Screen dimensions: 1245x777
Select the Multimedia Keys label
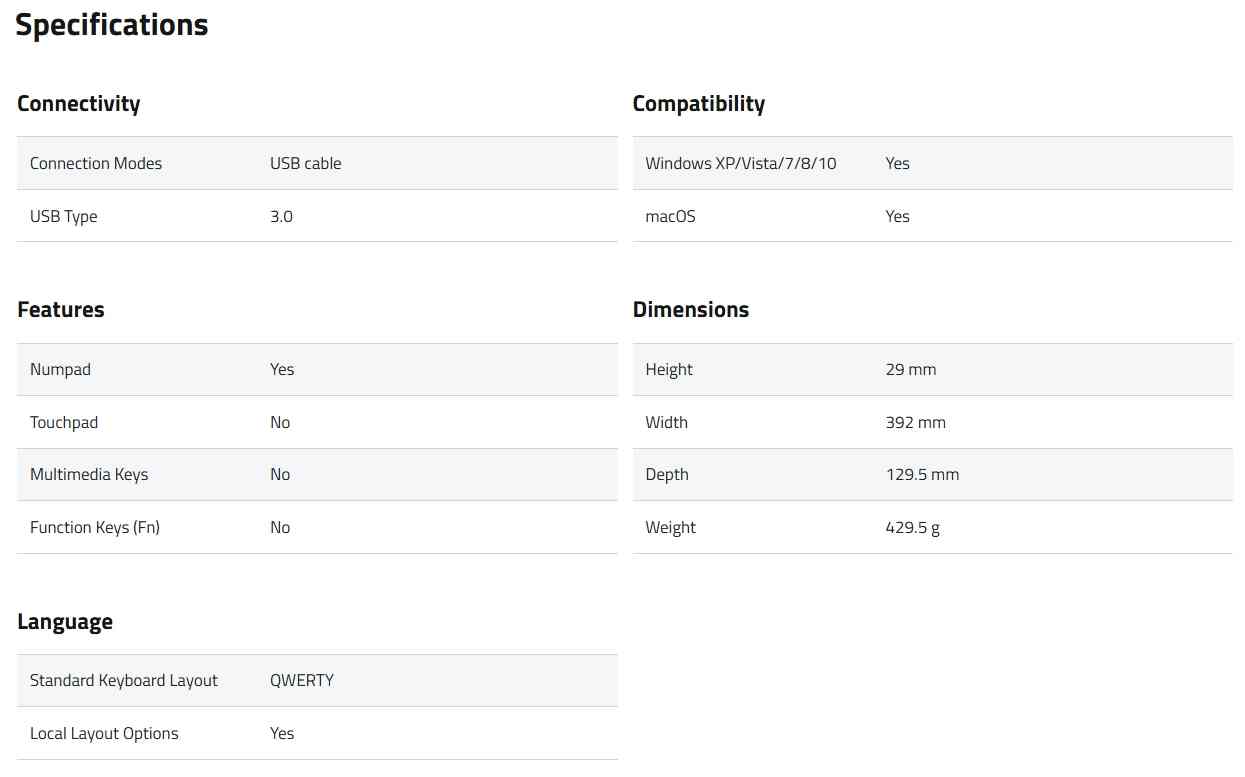pos(89,474)
